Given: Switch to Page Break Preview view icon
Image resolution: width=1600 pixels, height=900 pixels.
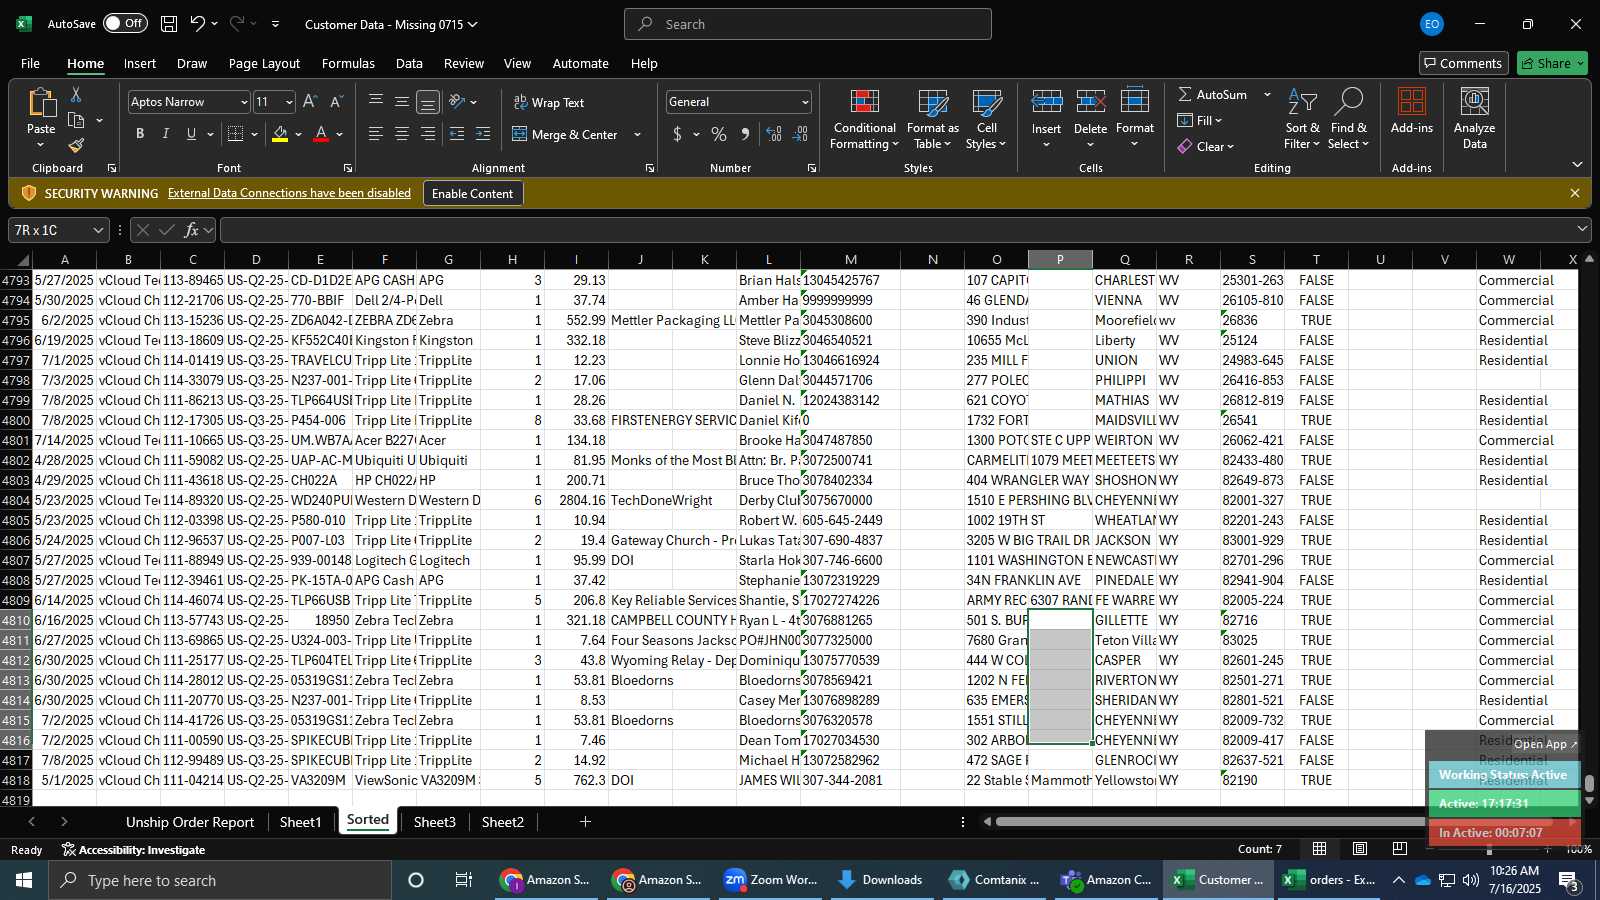Looking at the screenshot, I should tap(1399, 849).
